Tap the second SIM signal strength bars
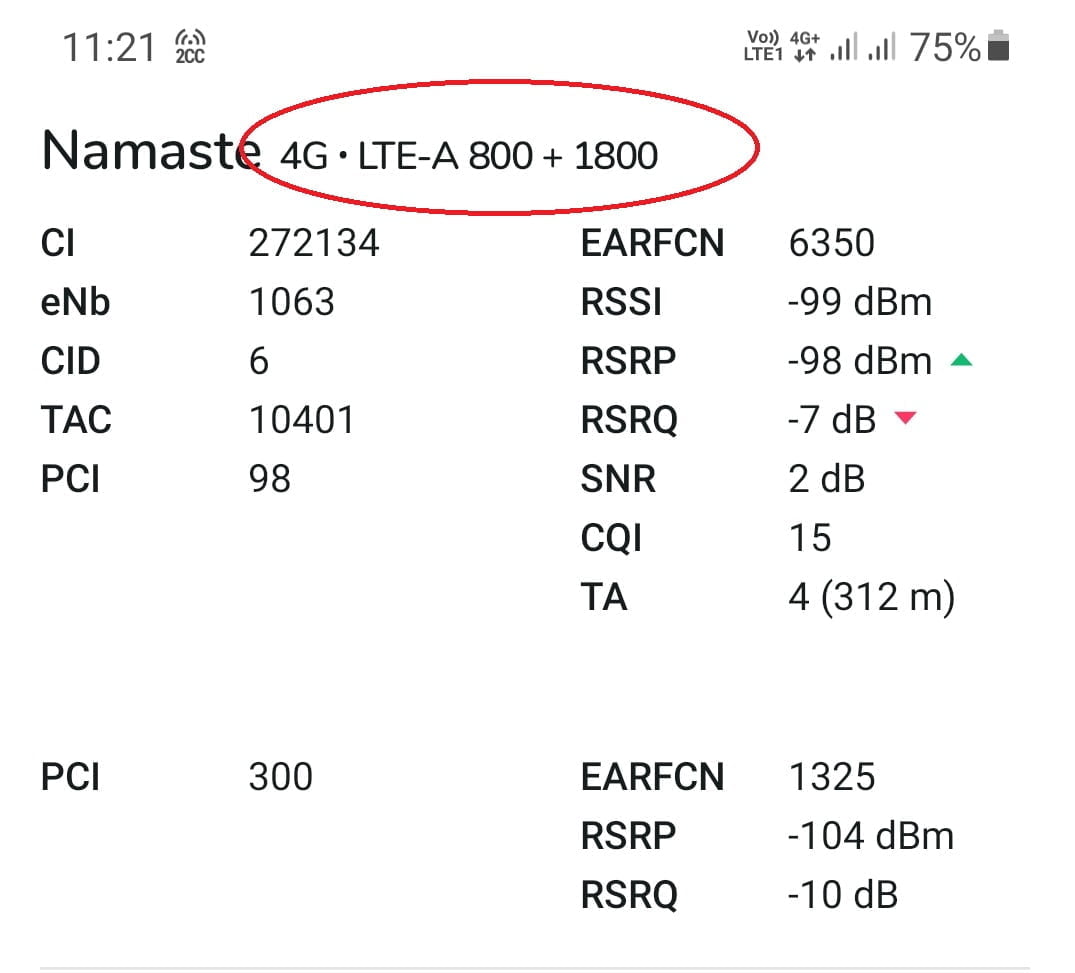Viewport: 1075px width, 973px height. coord(882,47)
